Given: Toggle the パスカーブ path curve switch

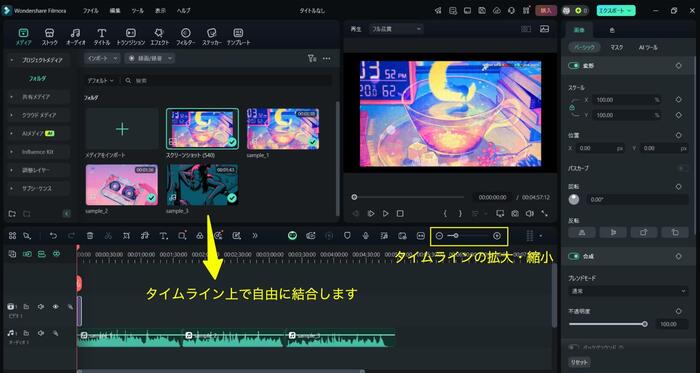Looking at the screenshot, I should 682,169.
